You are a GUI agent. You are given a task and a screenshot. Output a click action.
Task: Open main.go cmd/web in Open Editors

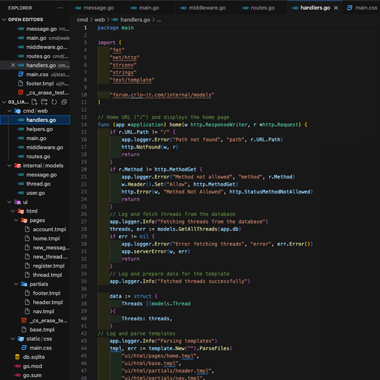35,38
